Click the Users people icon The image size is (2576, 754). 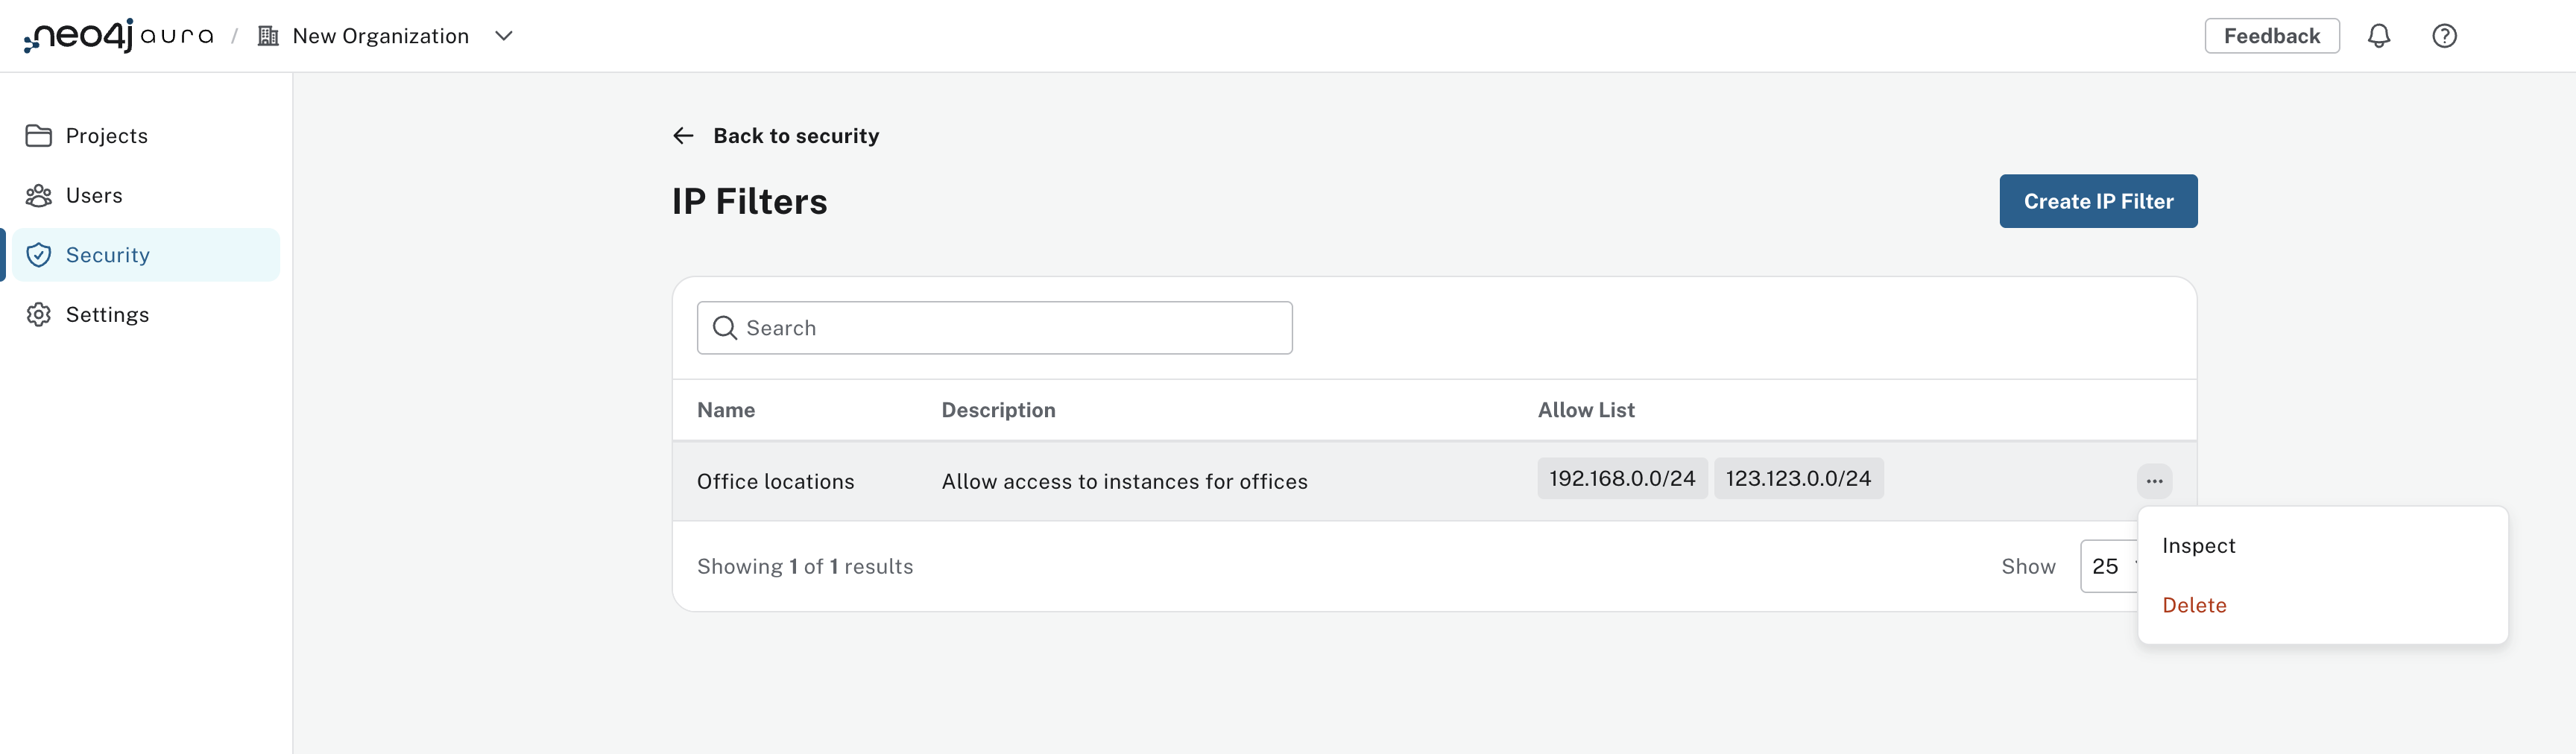pos(39,195)
